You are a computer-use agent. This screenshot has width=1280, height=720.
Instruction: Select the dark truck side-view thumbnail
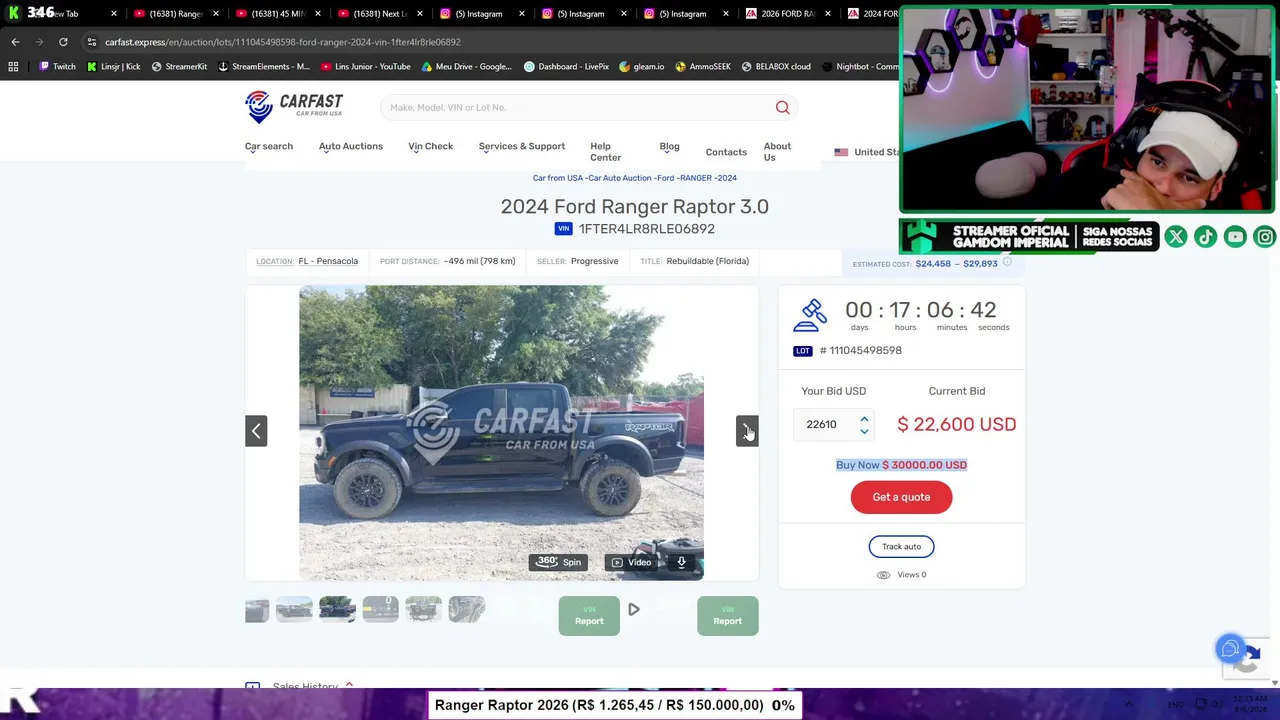coord(337,609)
